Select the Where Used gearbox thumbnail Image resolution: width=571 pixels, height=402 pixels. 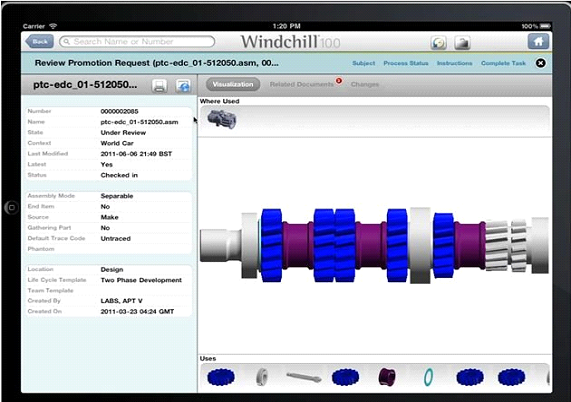pos(222,119)
